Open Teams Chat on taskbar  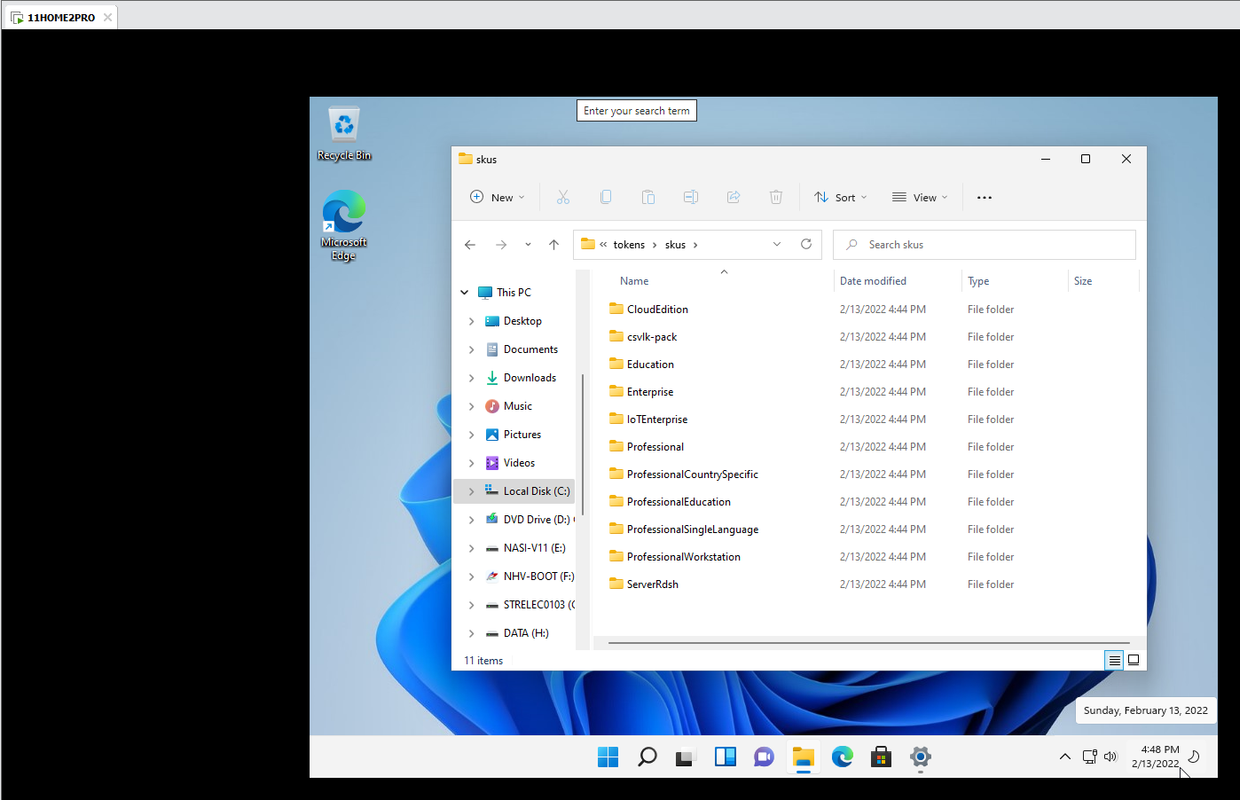click(764, 757)
